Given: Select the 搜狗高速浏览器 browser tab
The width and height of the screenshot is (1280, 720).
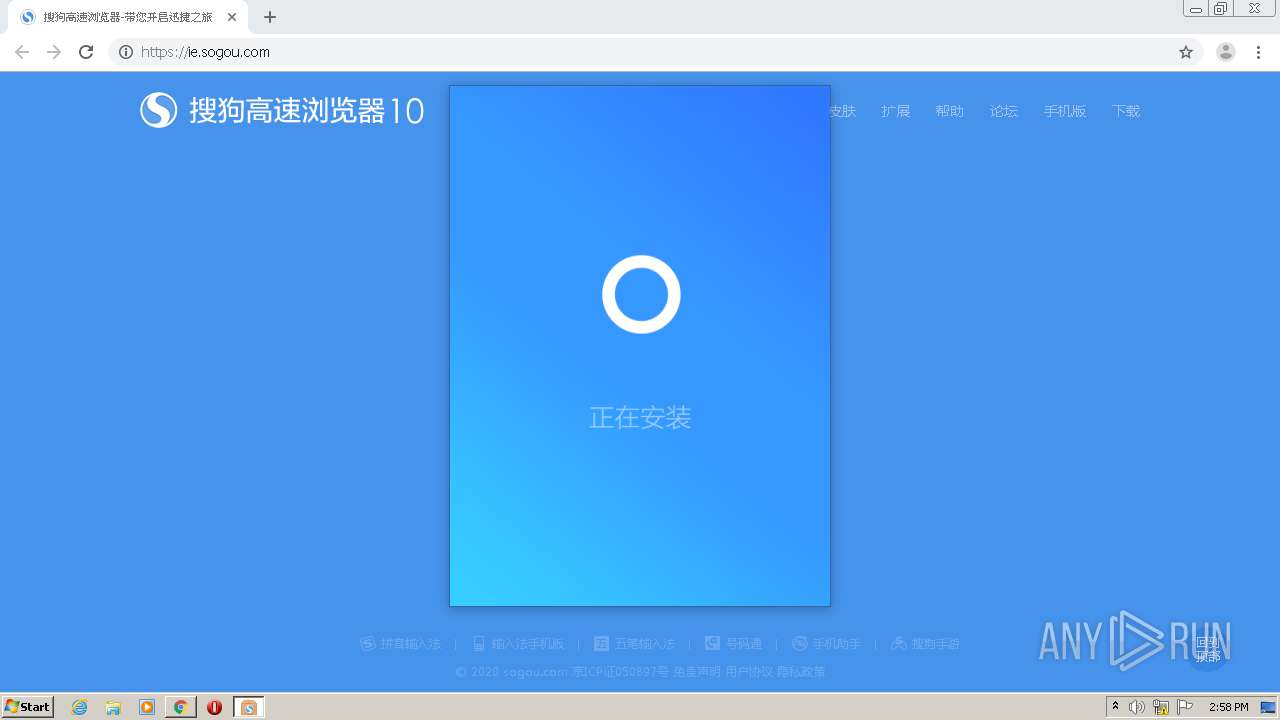Looking at the screenshot, I should pyautogui.click(x=128, y=17).
